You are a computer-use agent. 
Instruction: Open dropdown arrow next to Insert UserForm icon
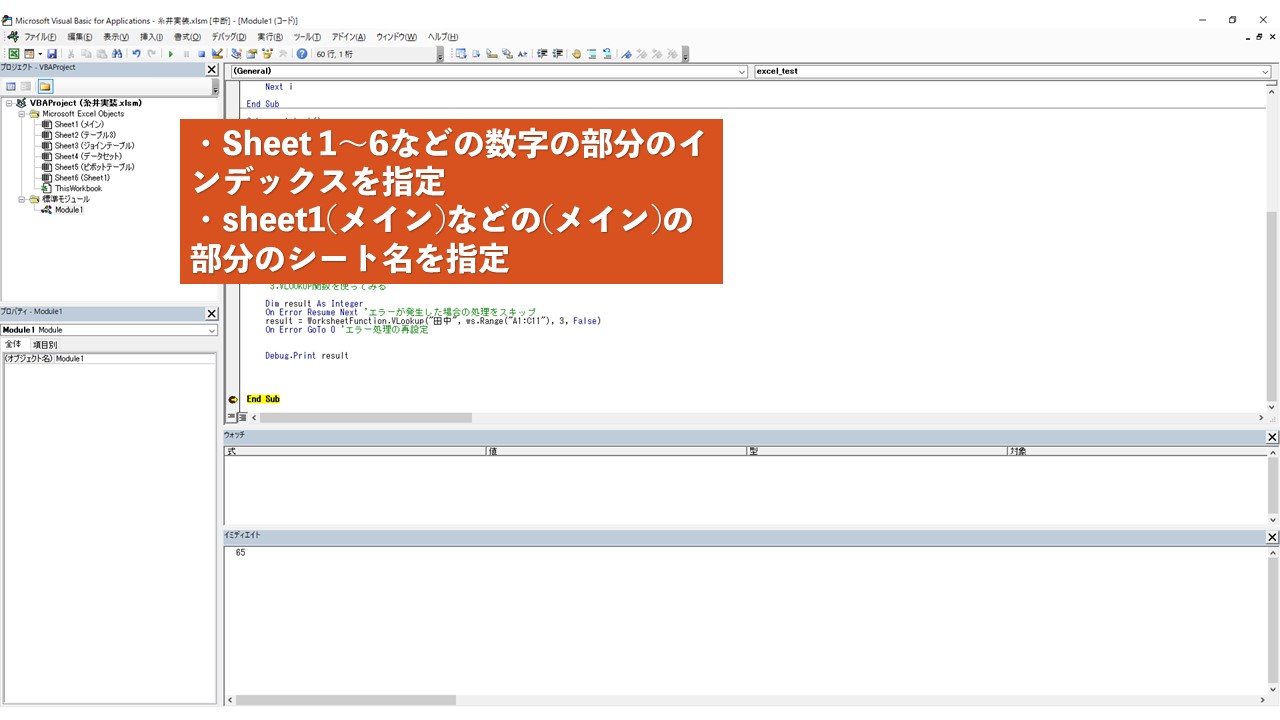40,54
